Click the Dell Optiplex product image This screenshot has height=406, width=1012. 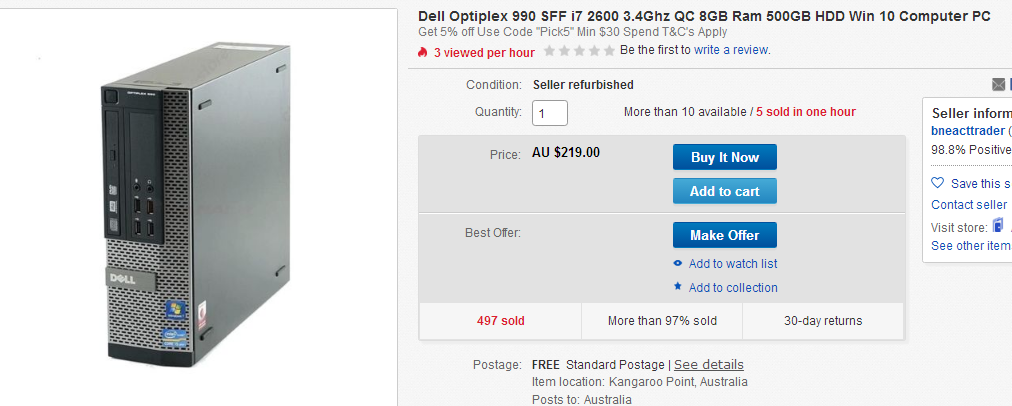196,205
